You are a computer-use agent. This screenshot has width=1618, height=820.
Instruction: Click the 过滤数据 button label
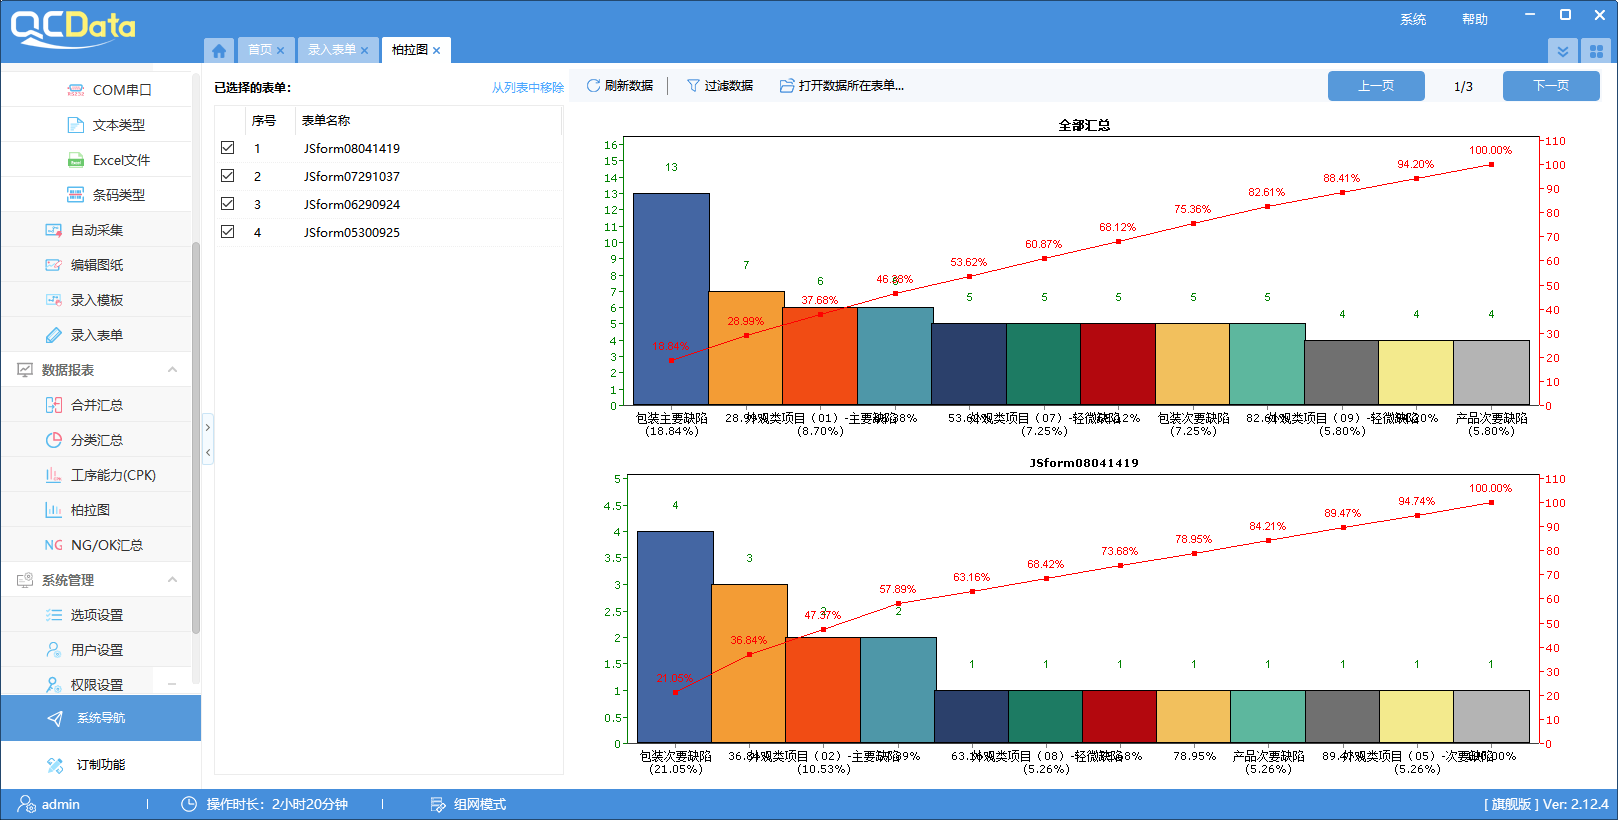[729, 86]
